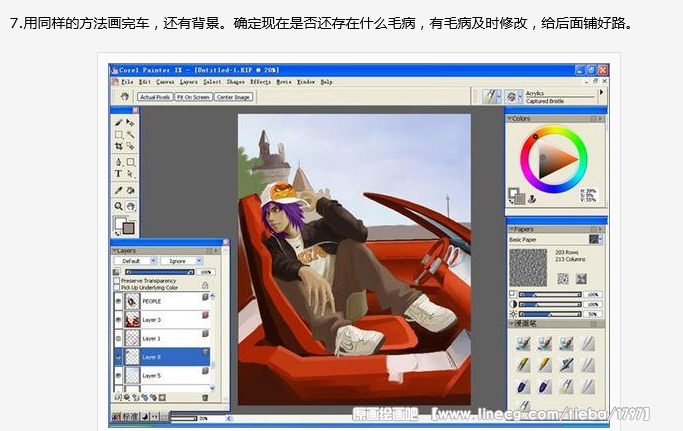Open Default composite method dropdown
683x431 pixels.
tap(135, 261)
